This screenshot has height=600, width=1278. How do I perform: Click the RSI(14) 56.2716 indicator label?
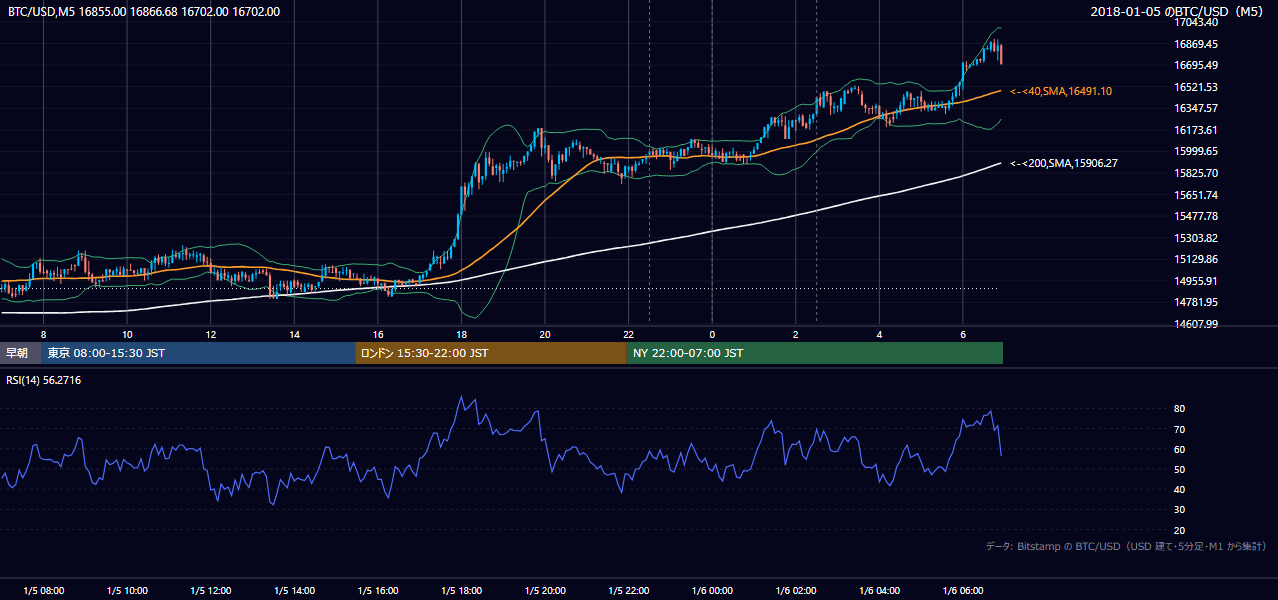click(x=44, y=380)
